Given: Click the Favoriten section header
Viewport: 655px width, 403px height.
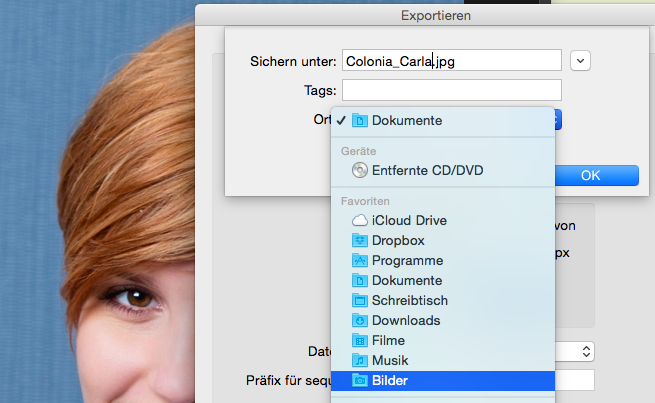Looking at the screenshot, I should [x=365, y=201].
